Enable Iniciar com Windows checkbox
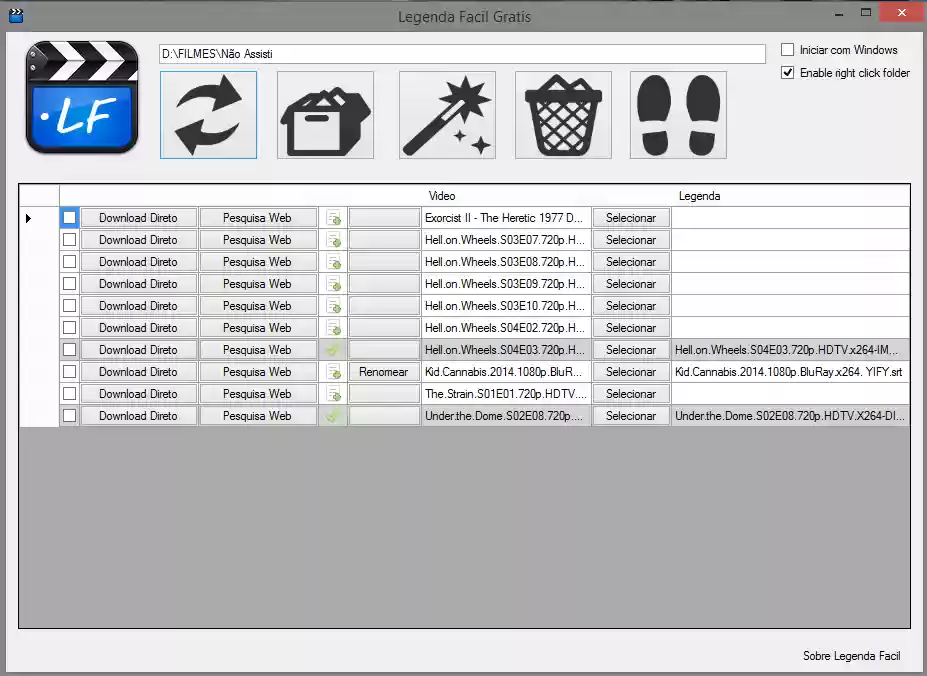 coord(788,49)
